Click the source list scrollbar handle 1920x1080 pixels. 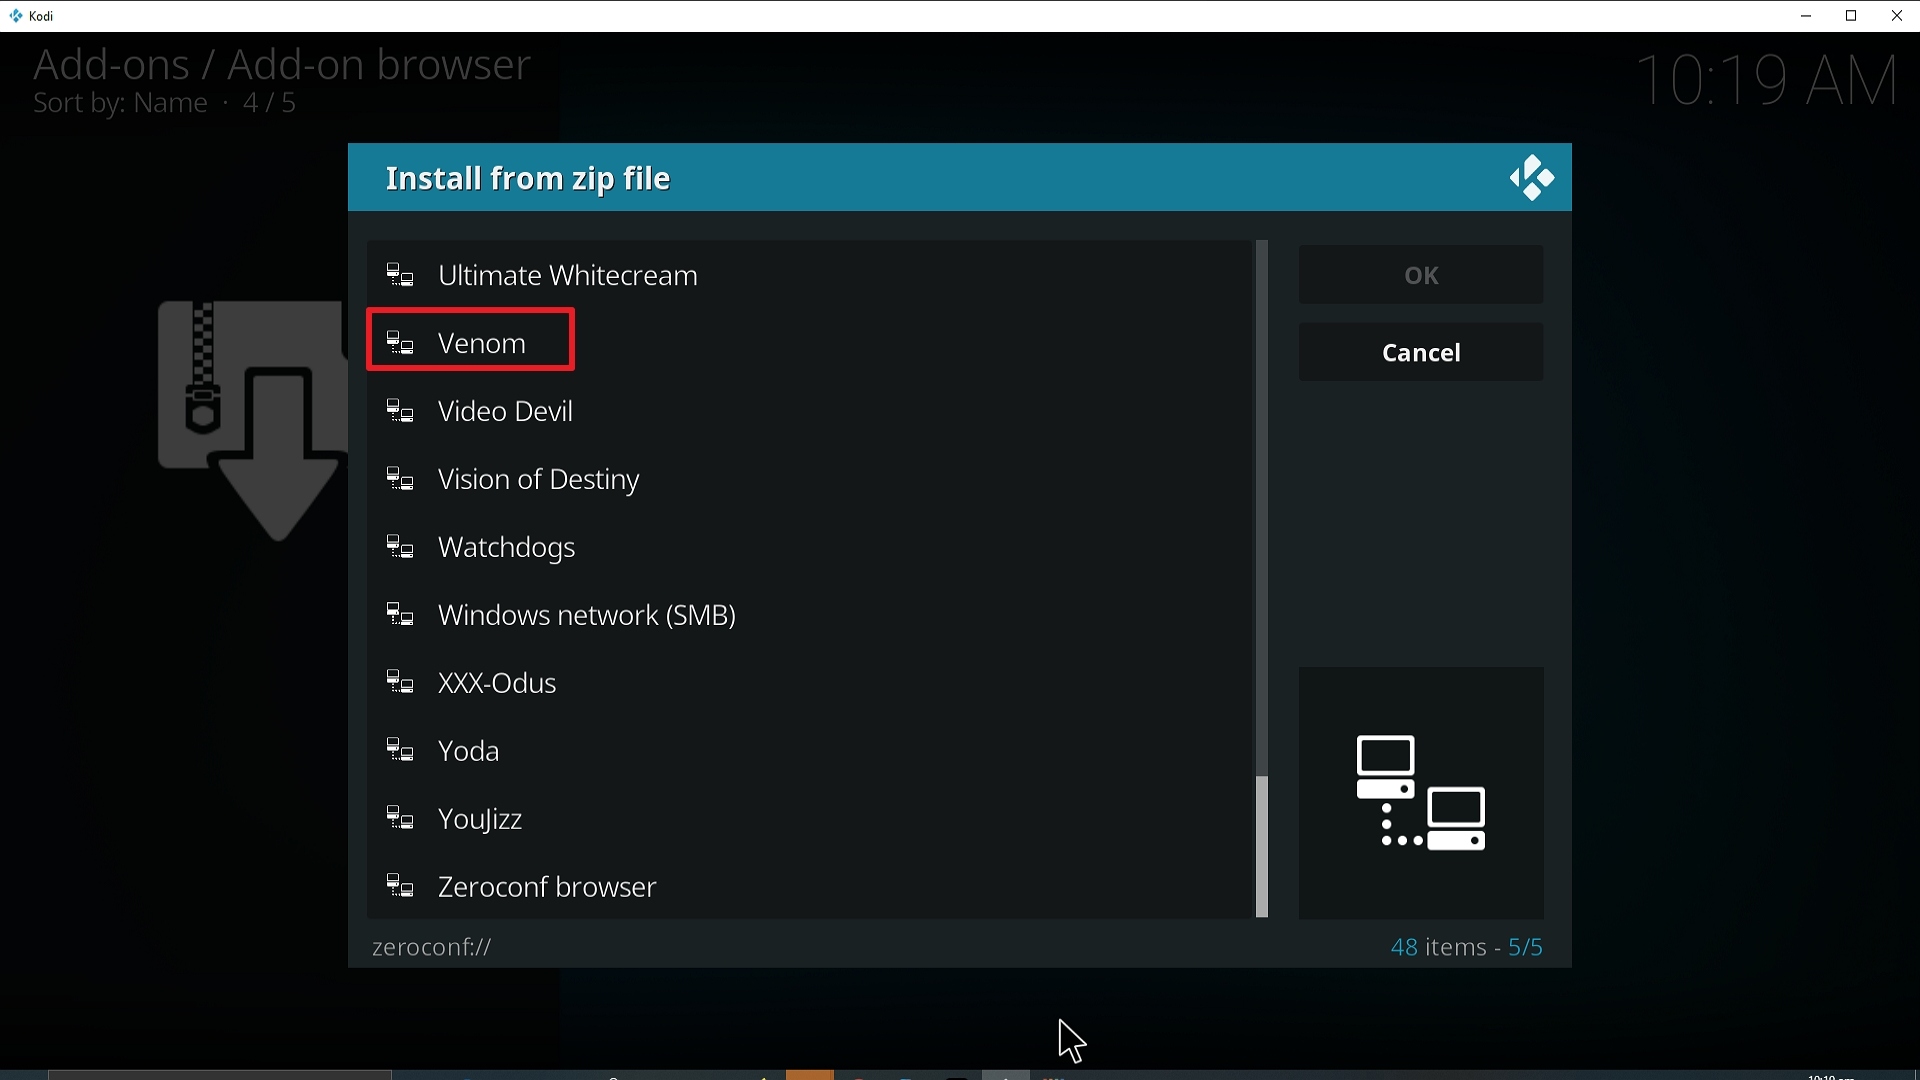[x=1262, y=846]
